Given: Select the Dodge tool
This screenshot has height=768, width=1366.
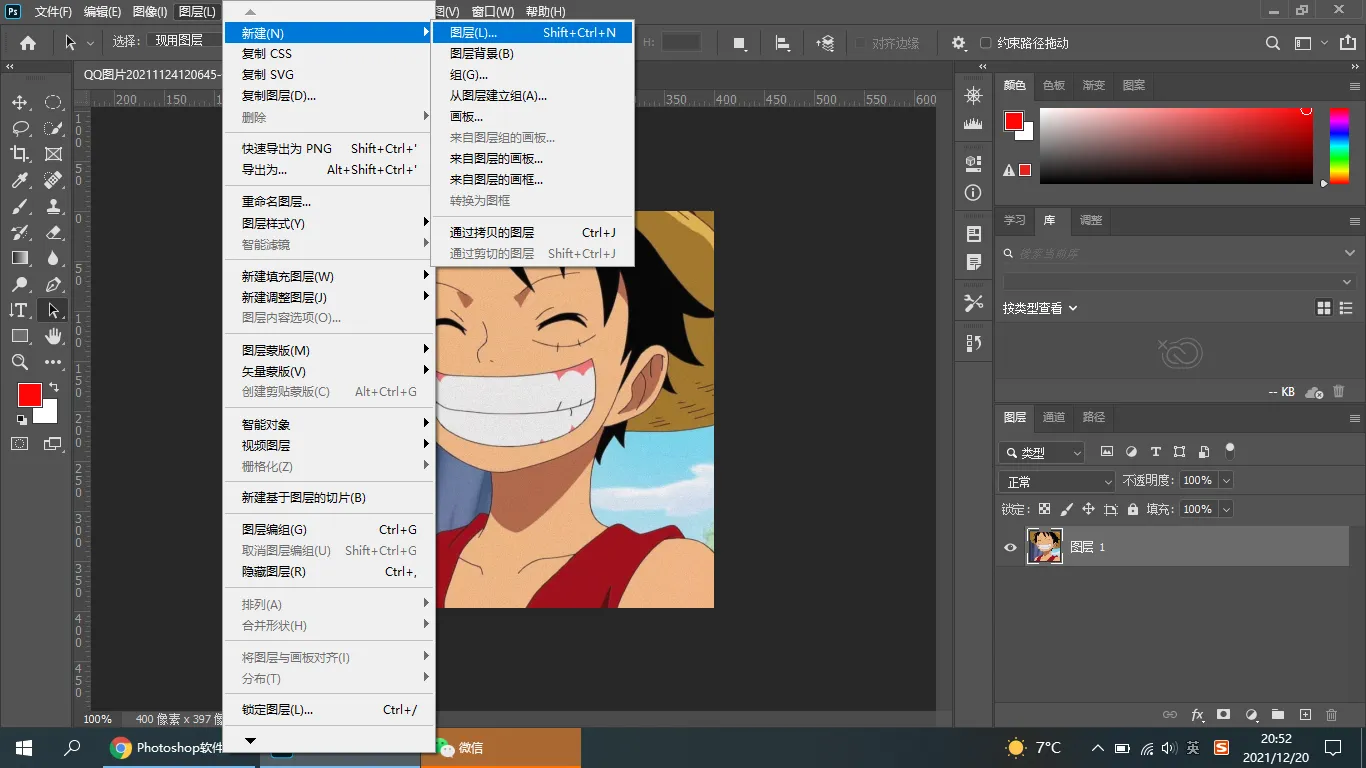Looking at the screenshot, I should tap(20, 284).
